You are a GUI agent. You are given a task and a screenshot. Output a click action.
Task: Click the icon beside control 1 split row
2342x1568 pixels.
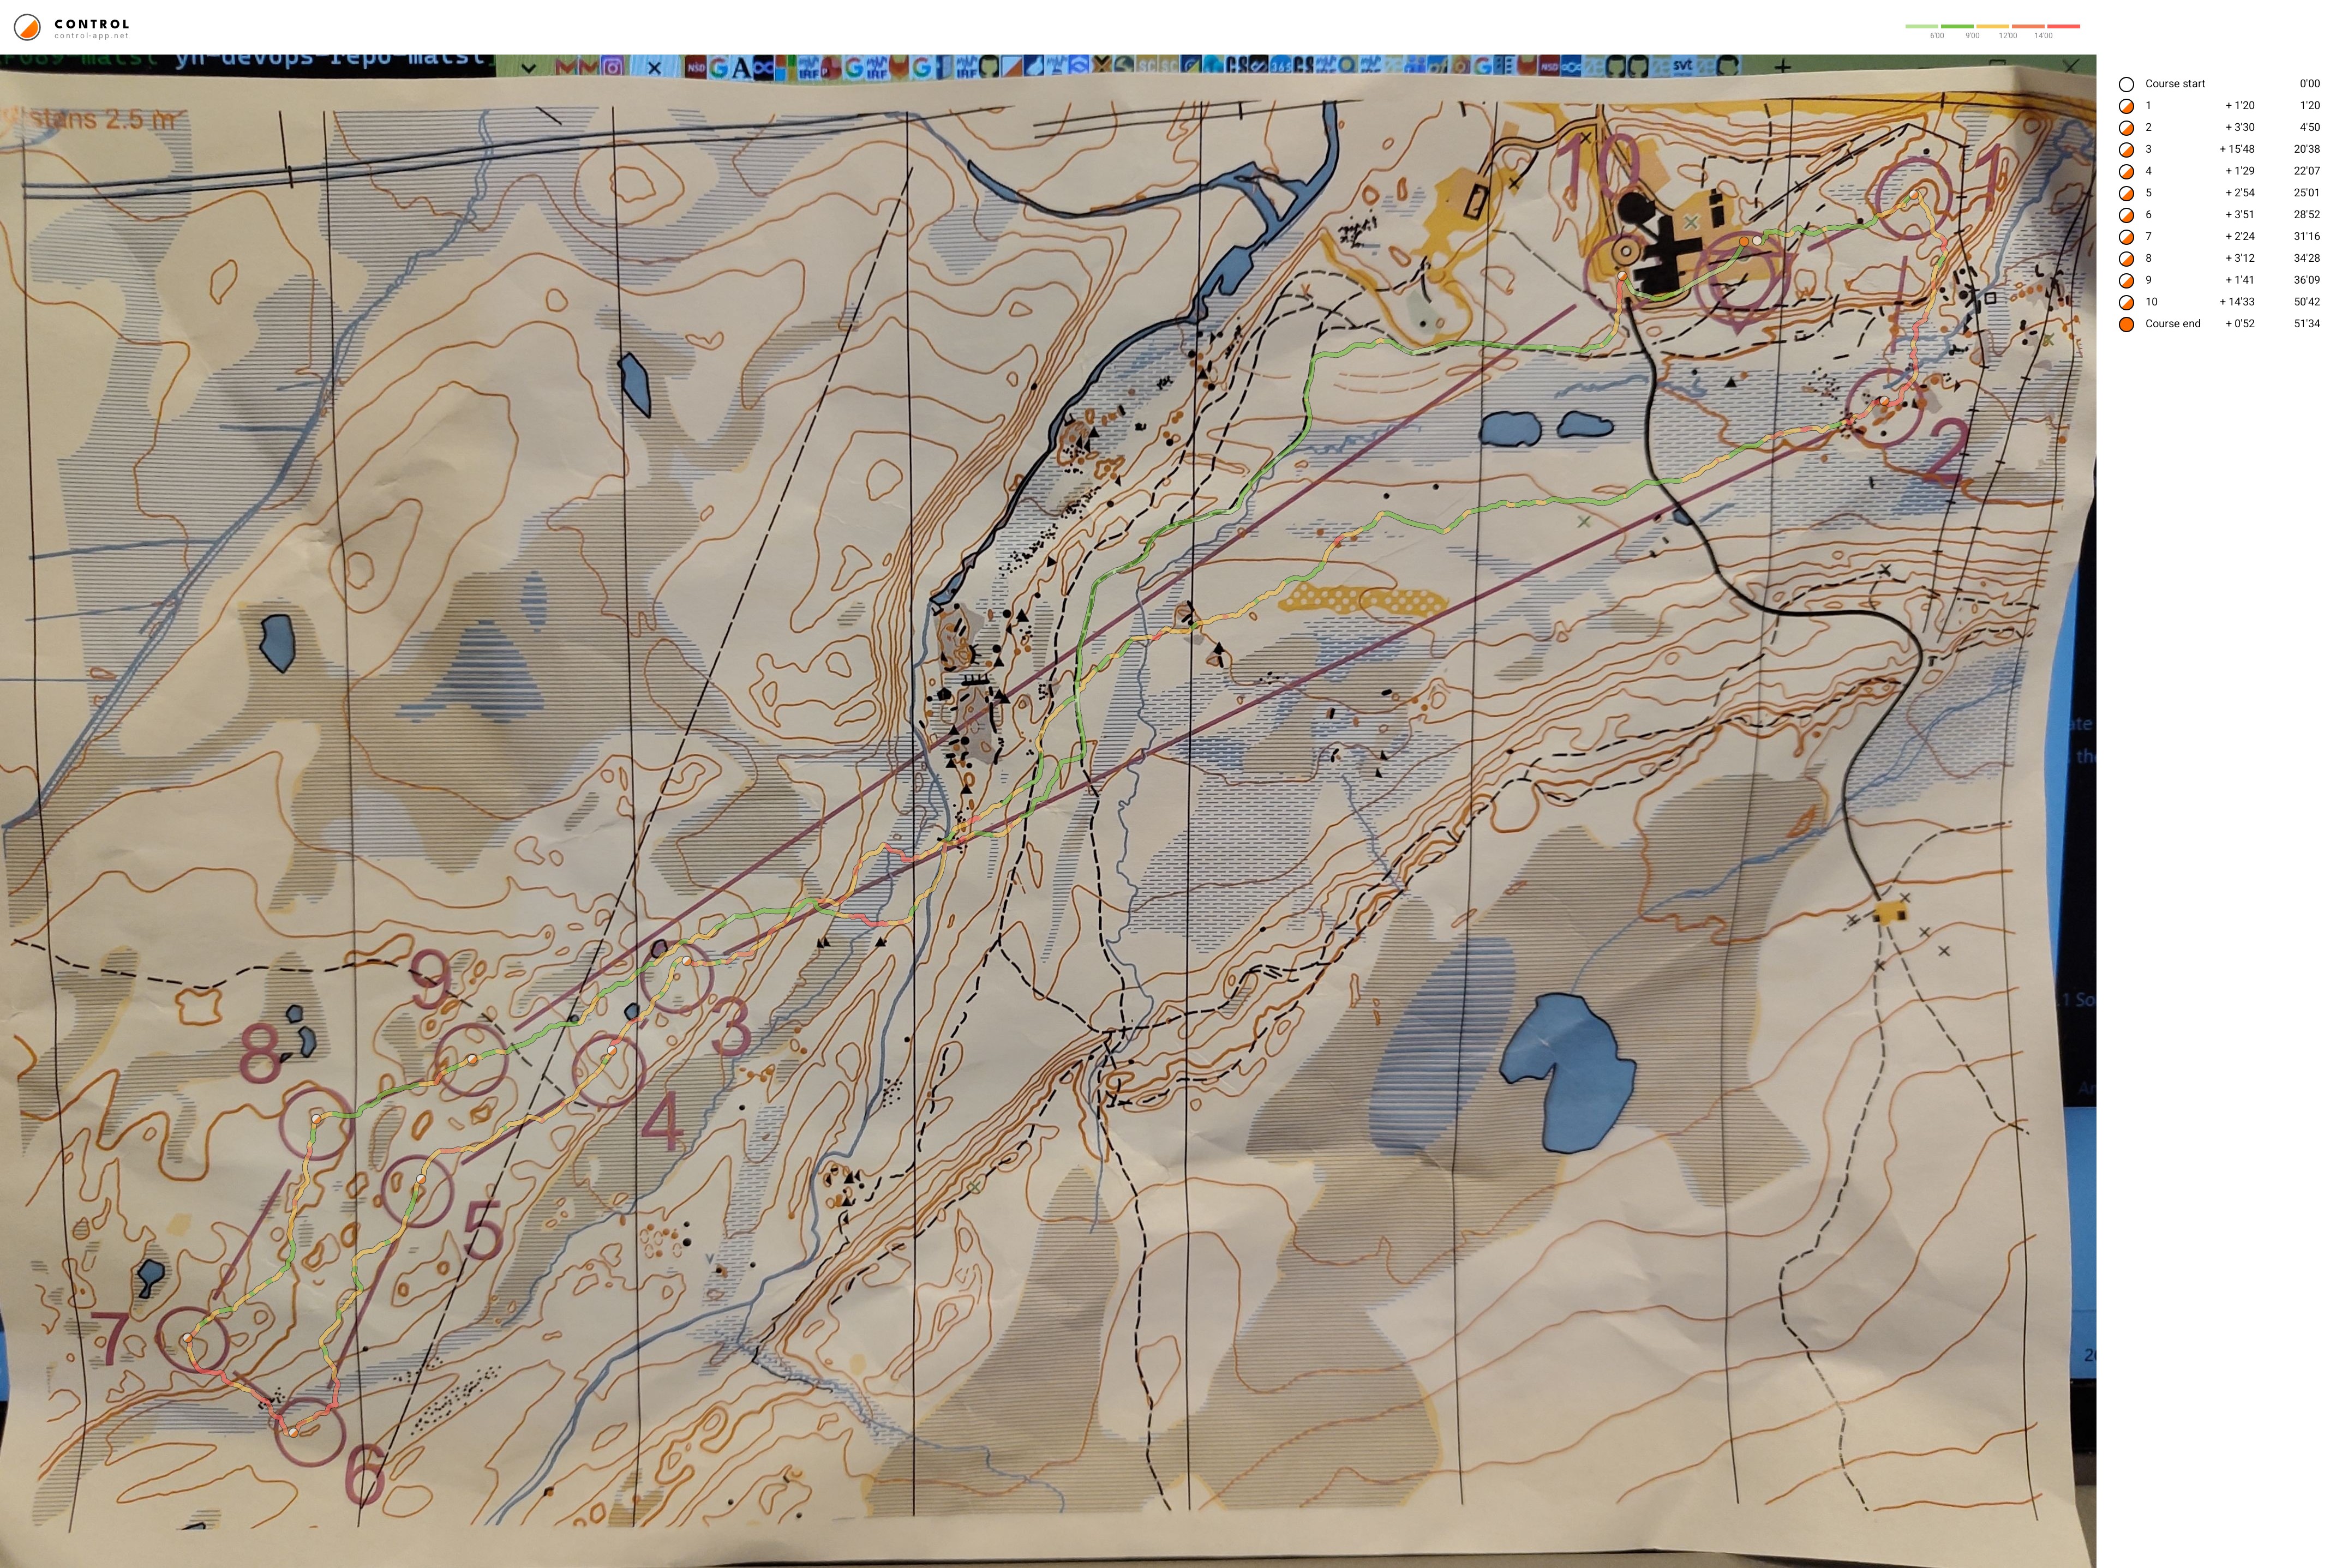point(2126,106)
